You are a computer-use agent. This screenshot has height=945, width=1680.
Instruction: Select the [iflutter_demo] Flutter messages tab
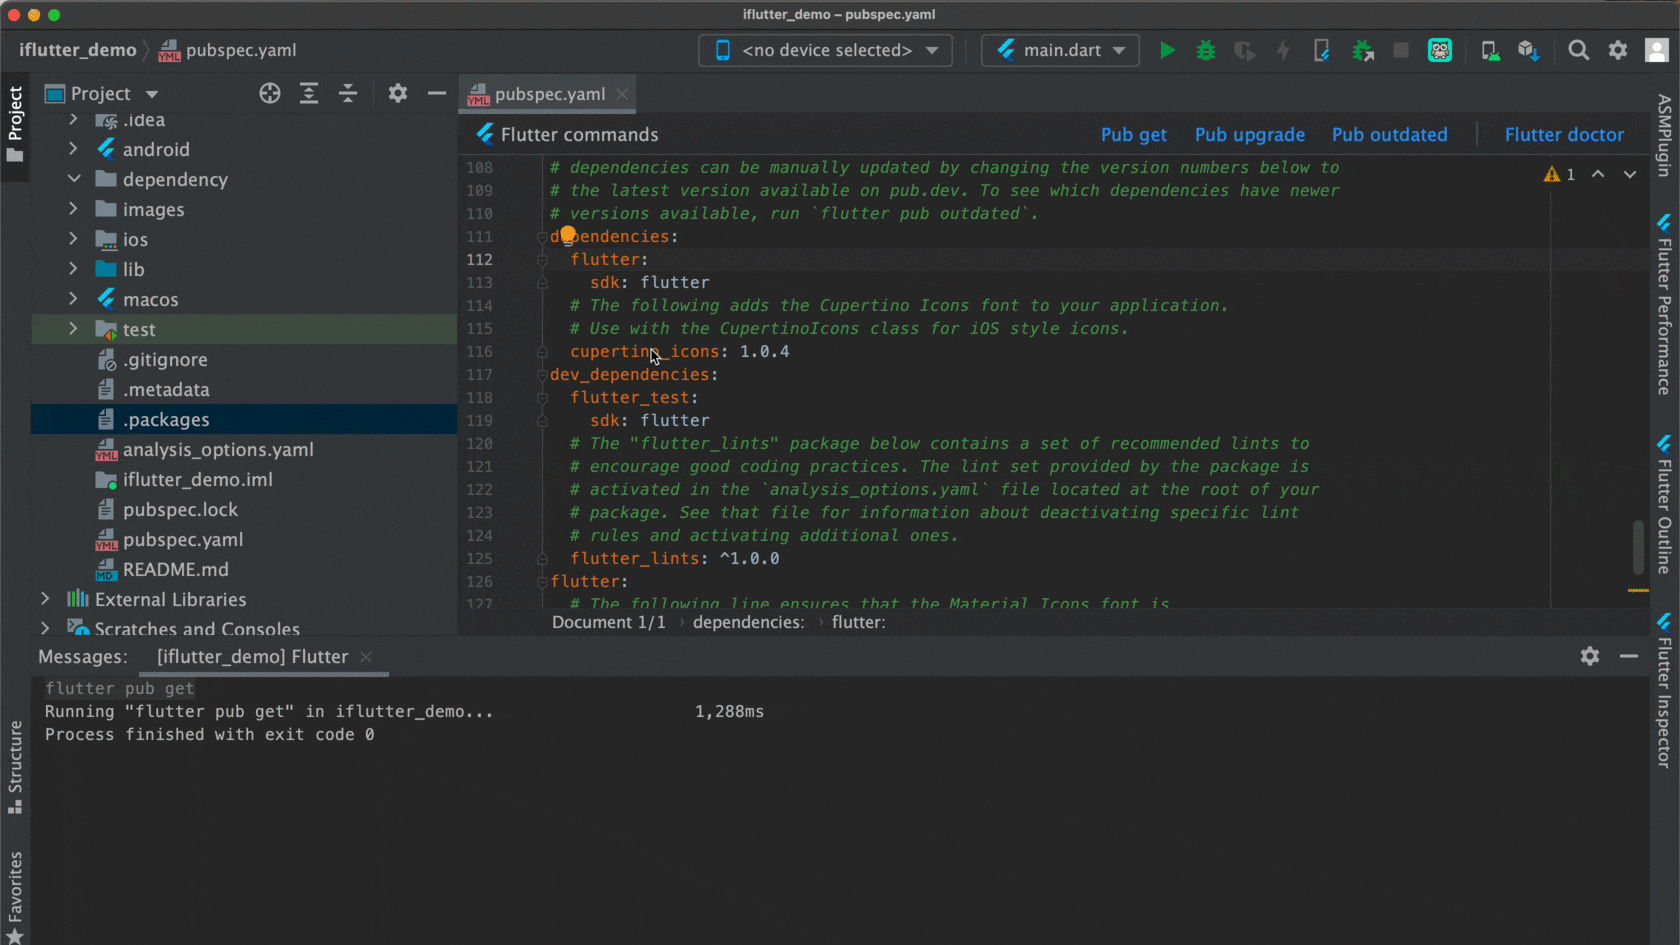(x=252, y=656)
